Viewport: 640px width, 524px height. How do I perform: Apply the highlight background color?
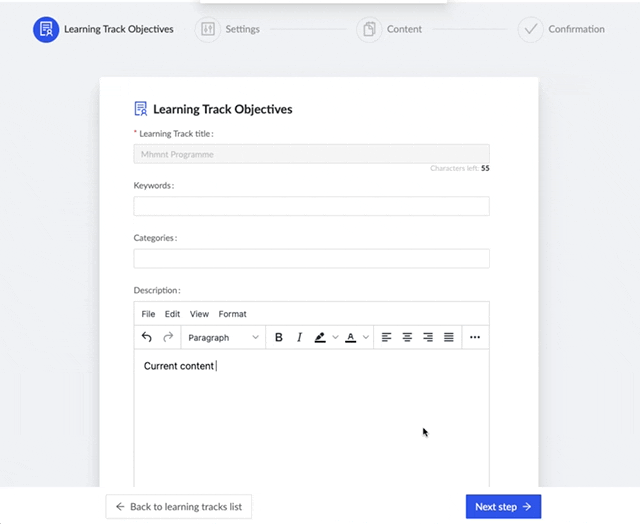(x=320, y=338)
